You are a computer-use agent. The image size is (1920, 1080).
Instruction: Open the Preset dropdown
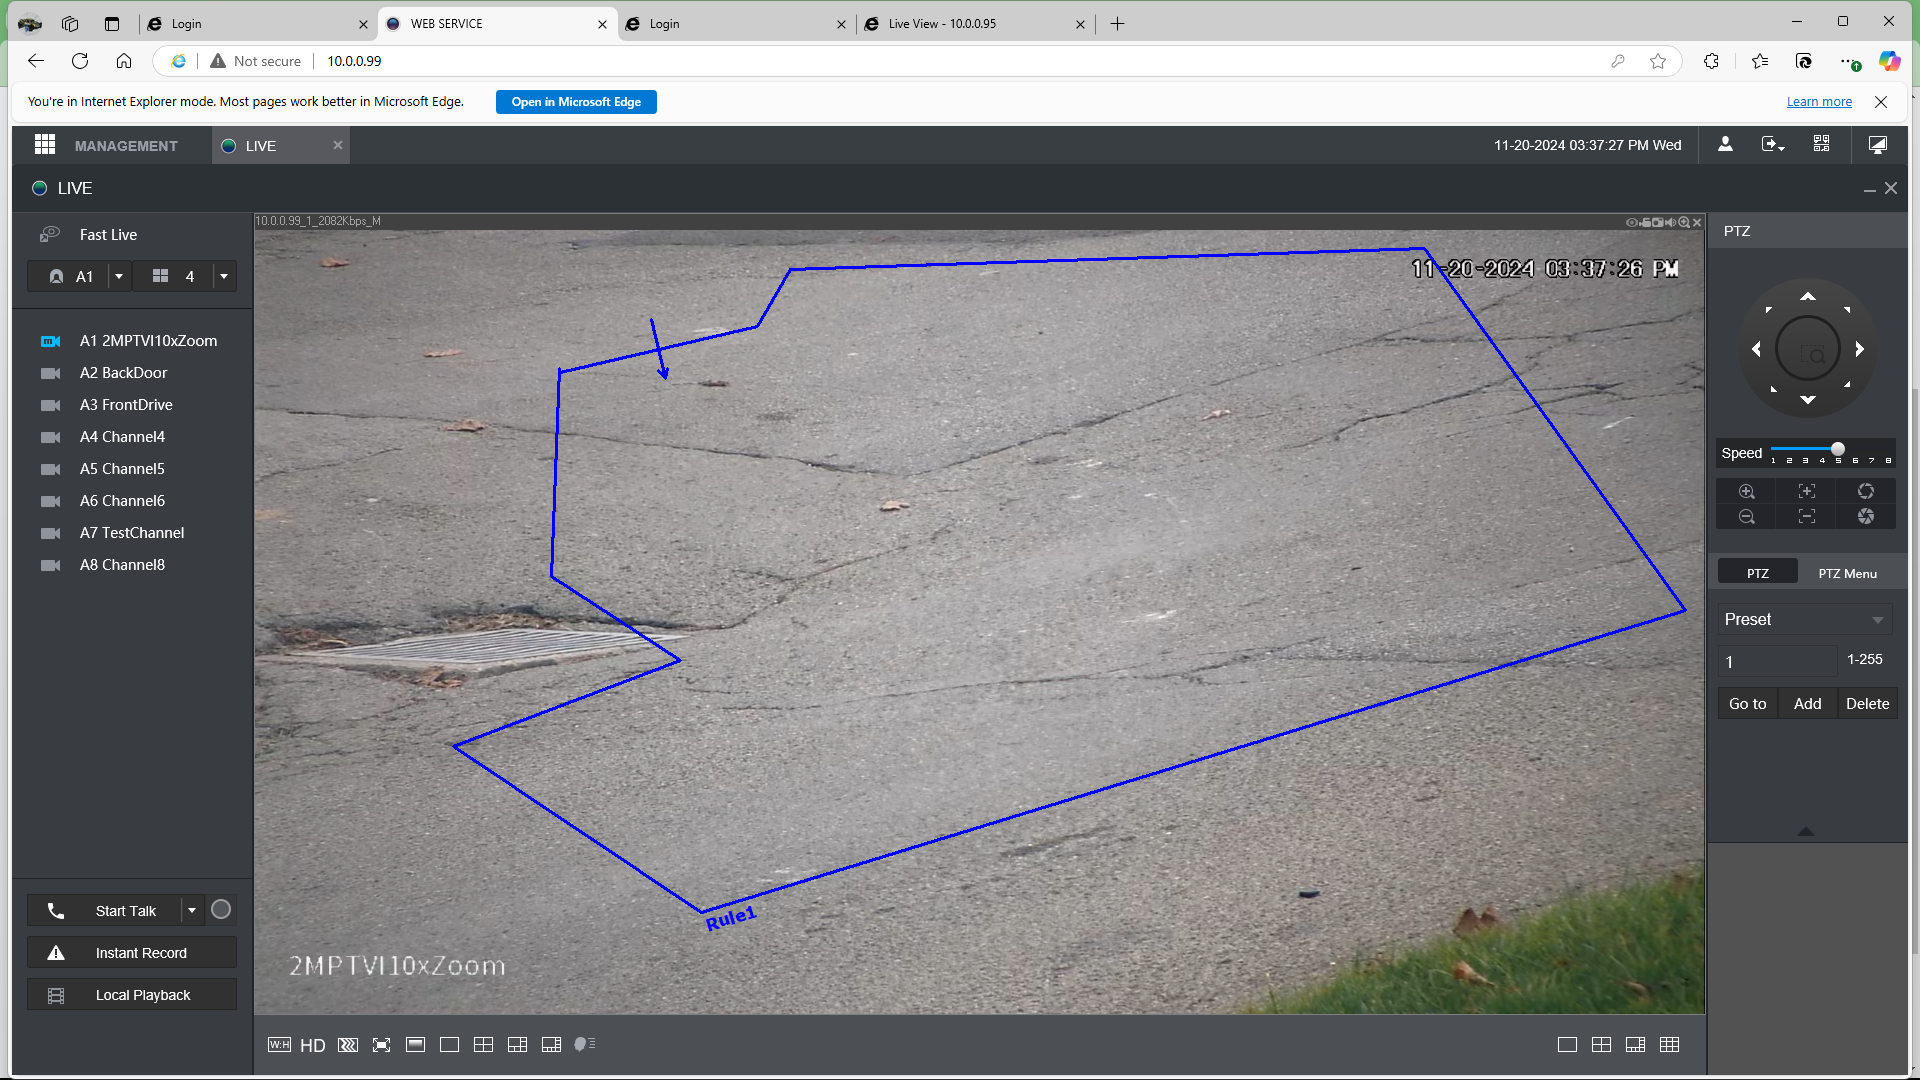pyautogui.click(x=1805, y=620)
